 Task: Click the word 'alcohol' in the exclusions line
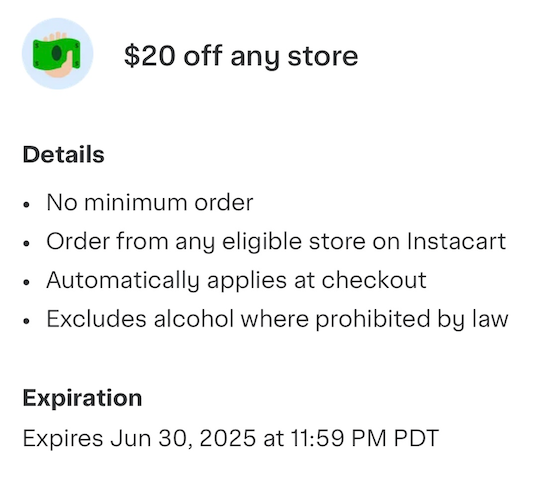coord(194,319)
